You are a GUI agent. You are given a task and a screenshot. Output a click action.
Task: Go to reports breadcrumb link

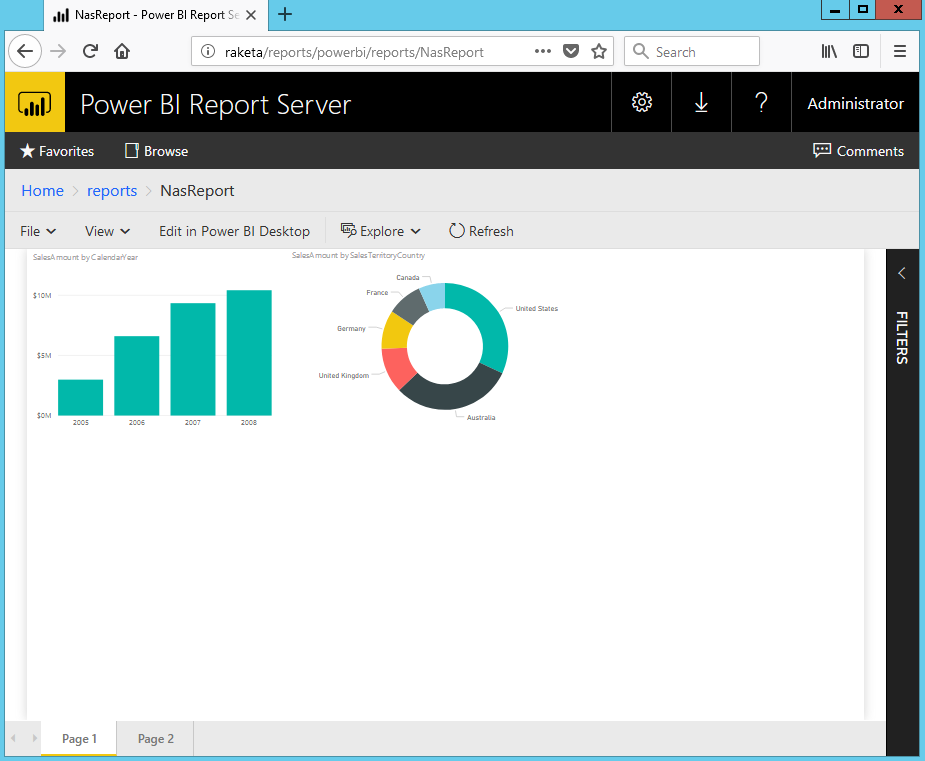[x=111, y=191]
